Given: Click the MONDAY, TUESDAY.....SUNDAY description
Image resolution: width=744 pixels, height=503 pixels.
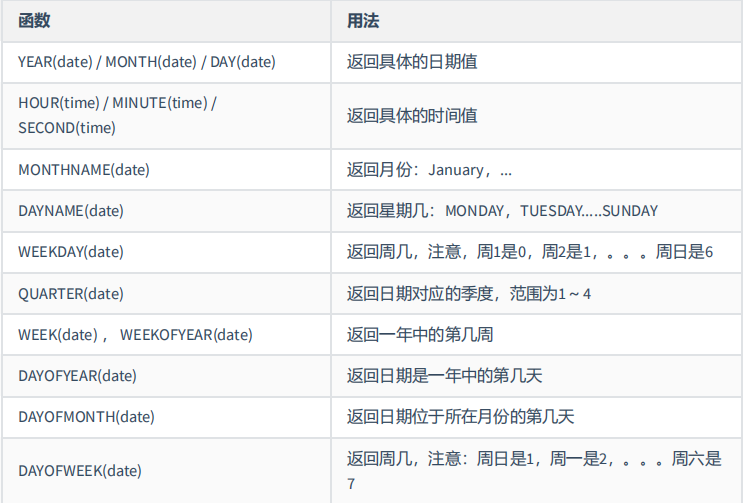Looking at the screenshot, I should tap(551, 211).
